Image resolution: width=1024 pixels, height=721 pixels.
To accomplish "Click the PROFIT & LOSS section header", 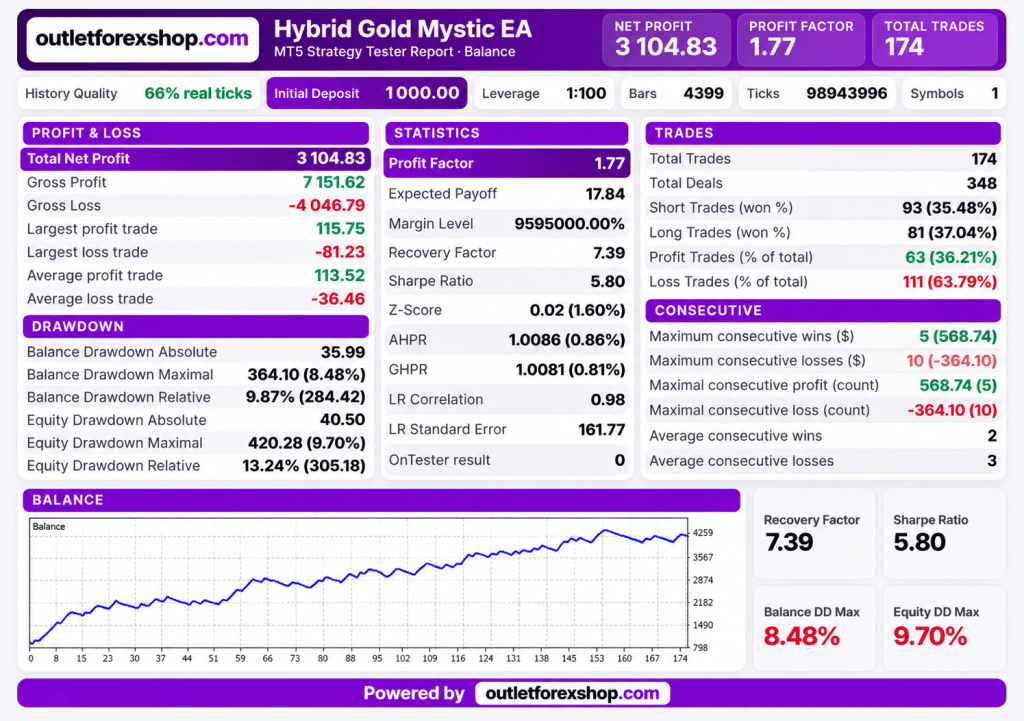I will 196,133.
